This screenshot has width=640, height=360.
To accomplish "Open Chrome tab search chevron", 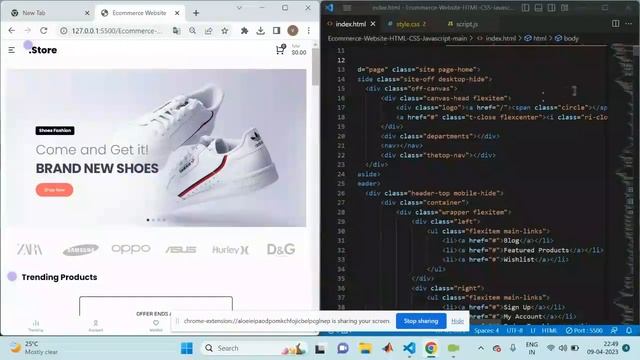I will click(239, 8).
